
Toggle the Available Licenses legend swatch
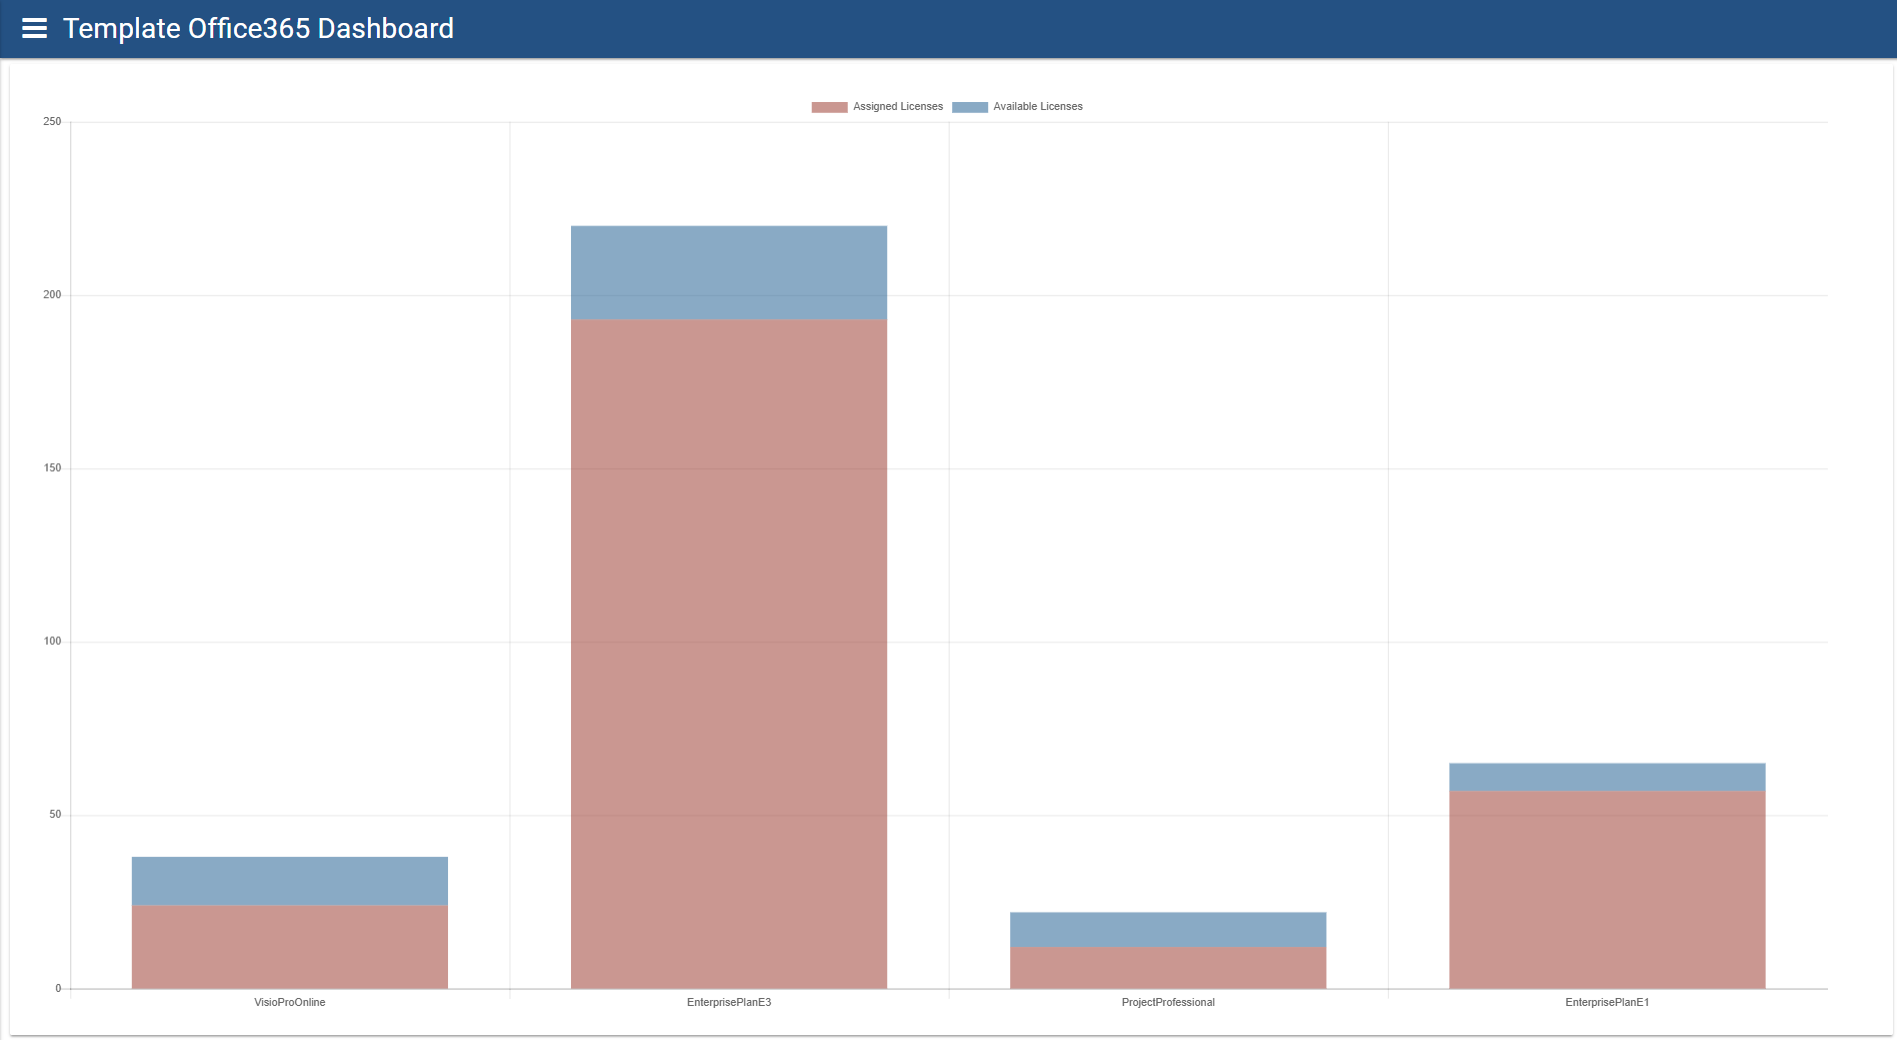969,107
